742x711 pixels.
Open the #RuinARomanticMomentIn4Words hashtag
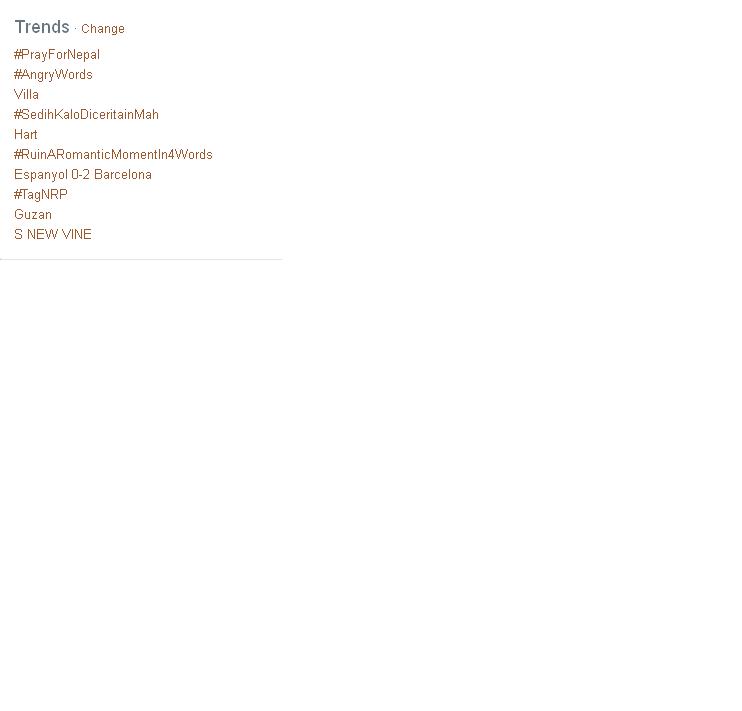113,154
